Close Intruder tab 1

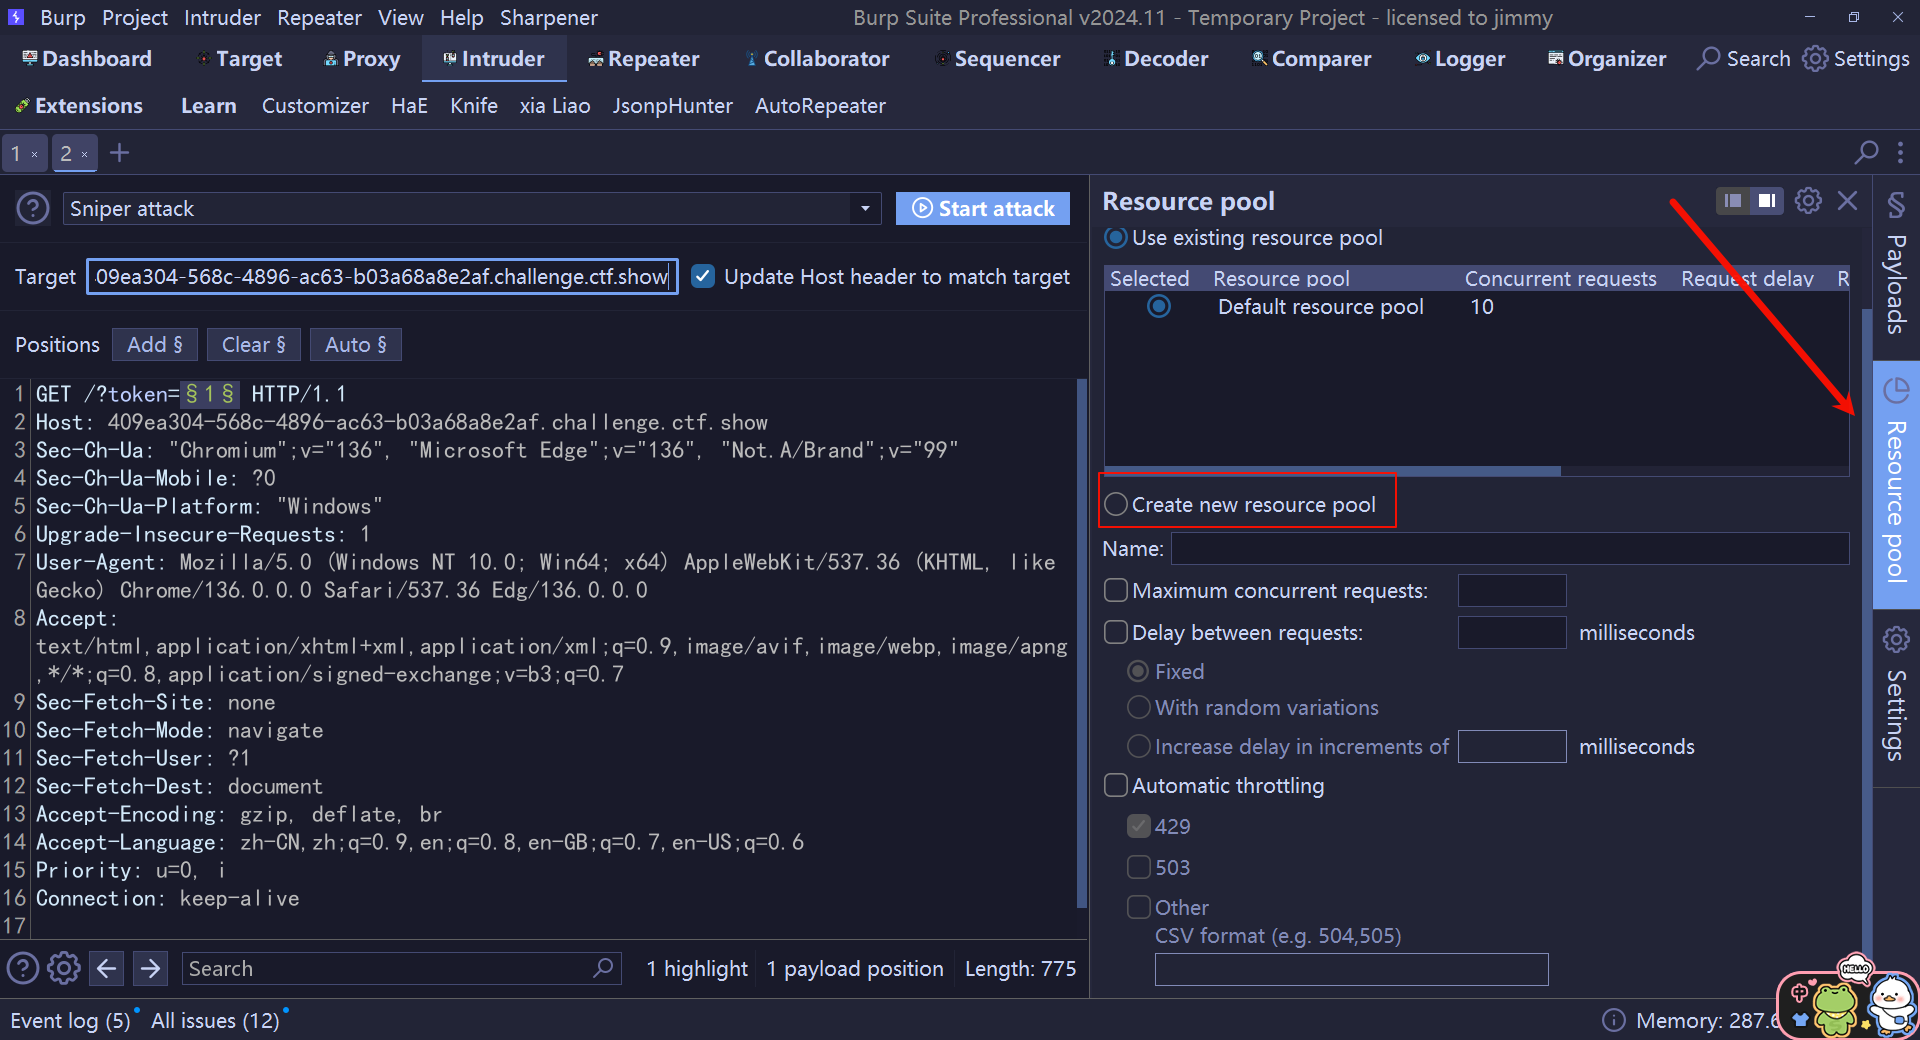(x=34, y=154)
